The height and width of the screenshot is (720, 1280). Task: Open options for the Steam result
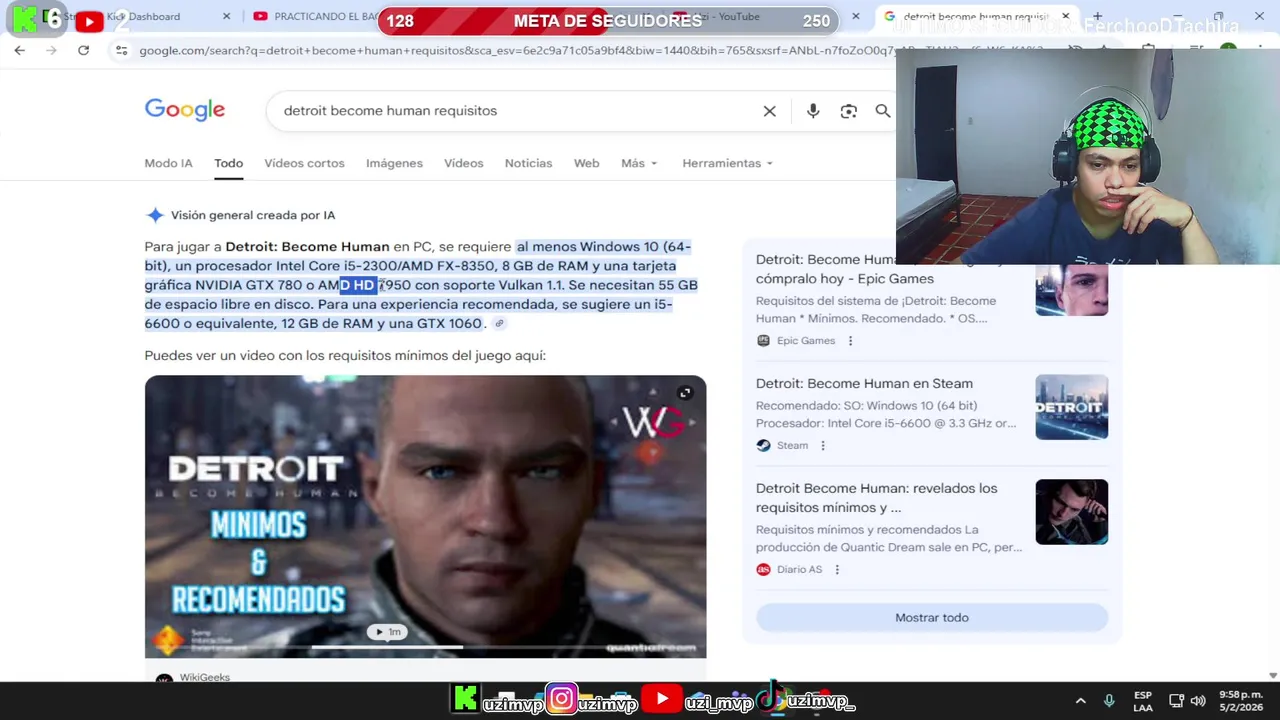click(x=823, y=446)
